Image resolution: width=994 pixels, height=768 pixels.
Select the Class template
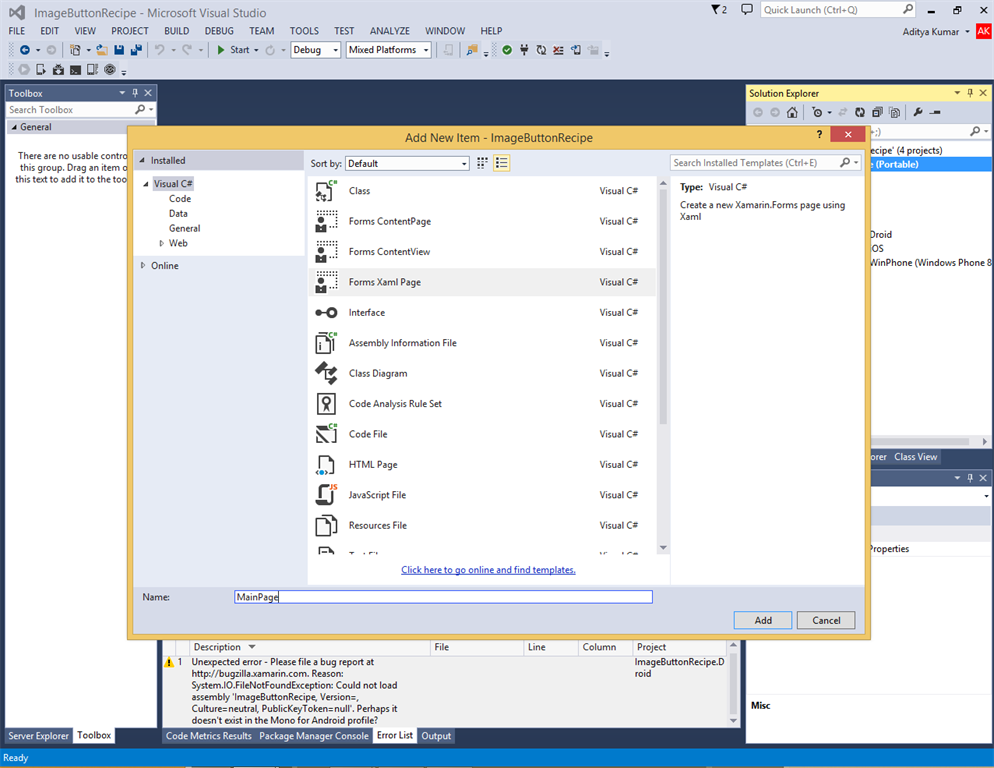(x=482, y=191)
